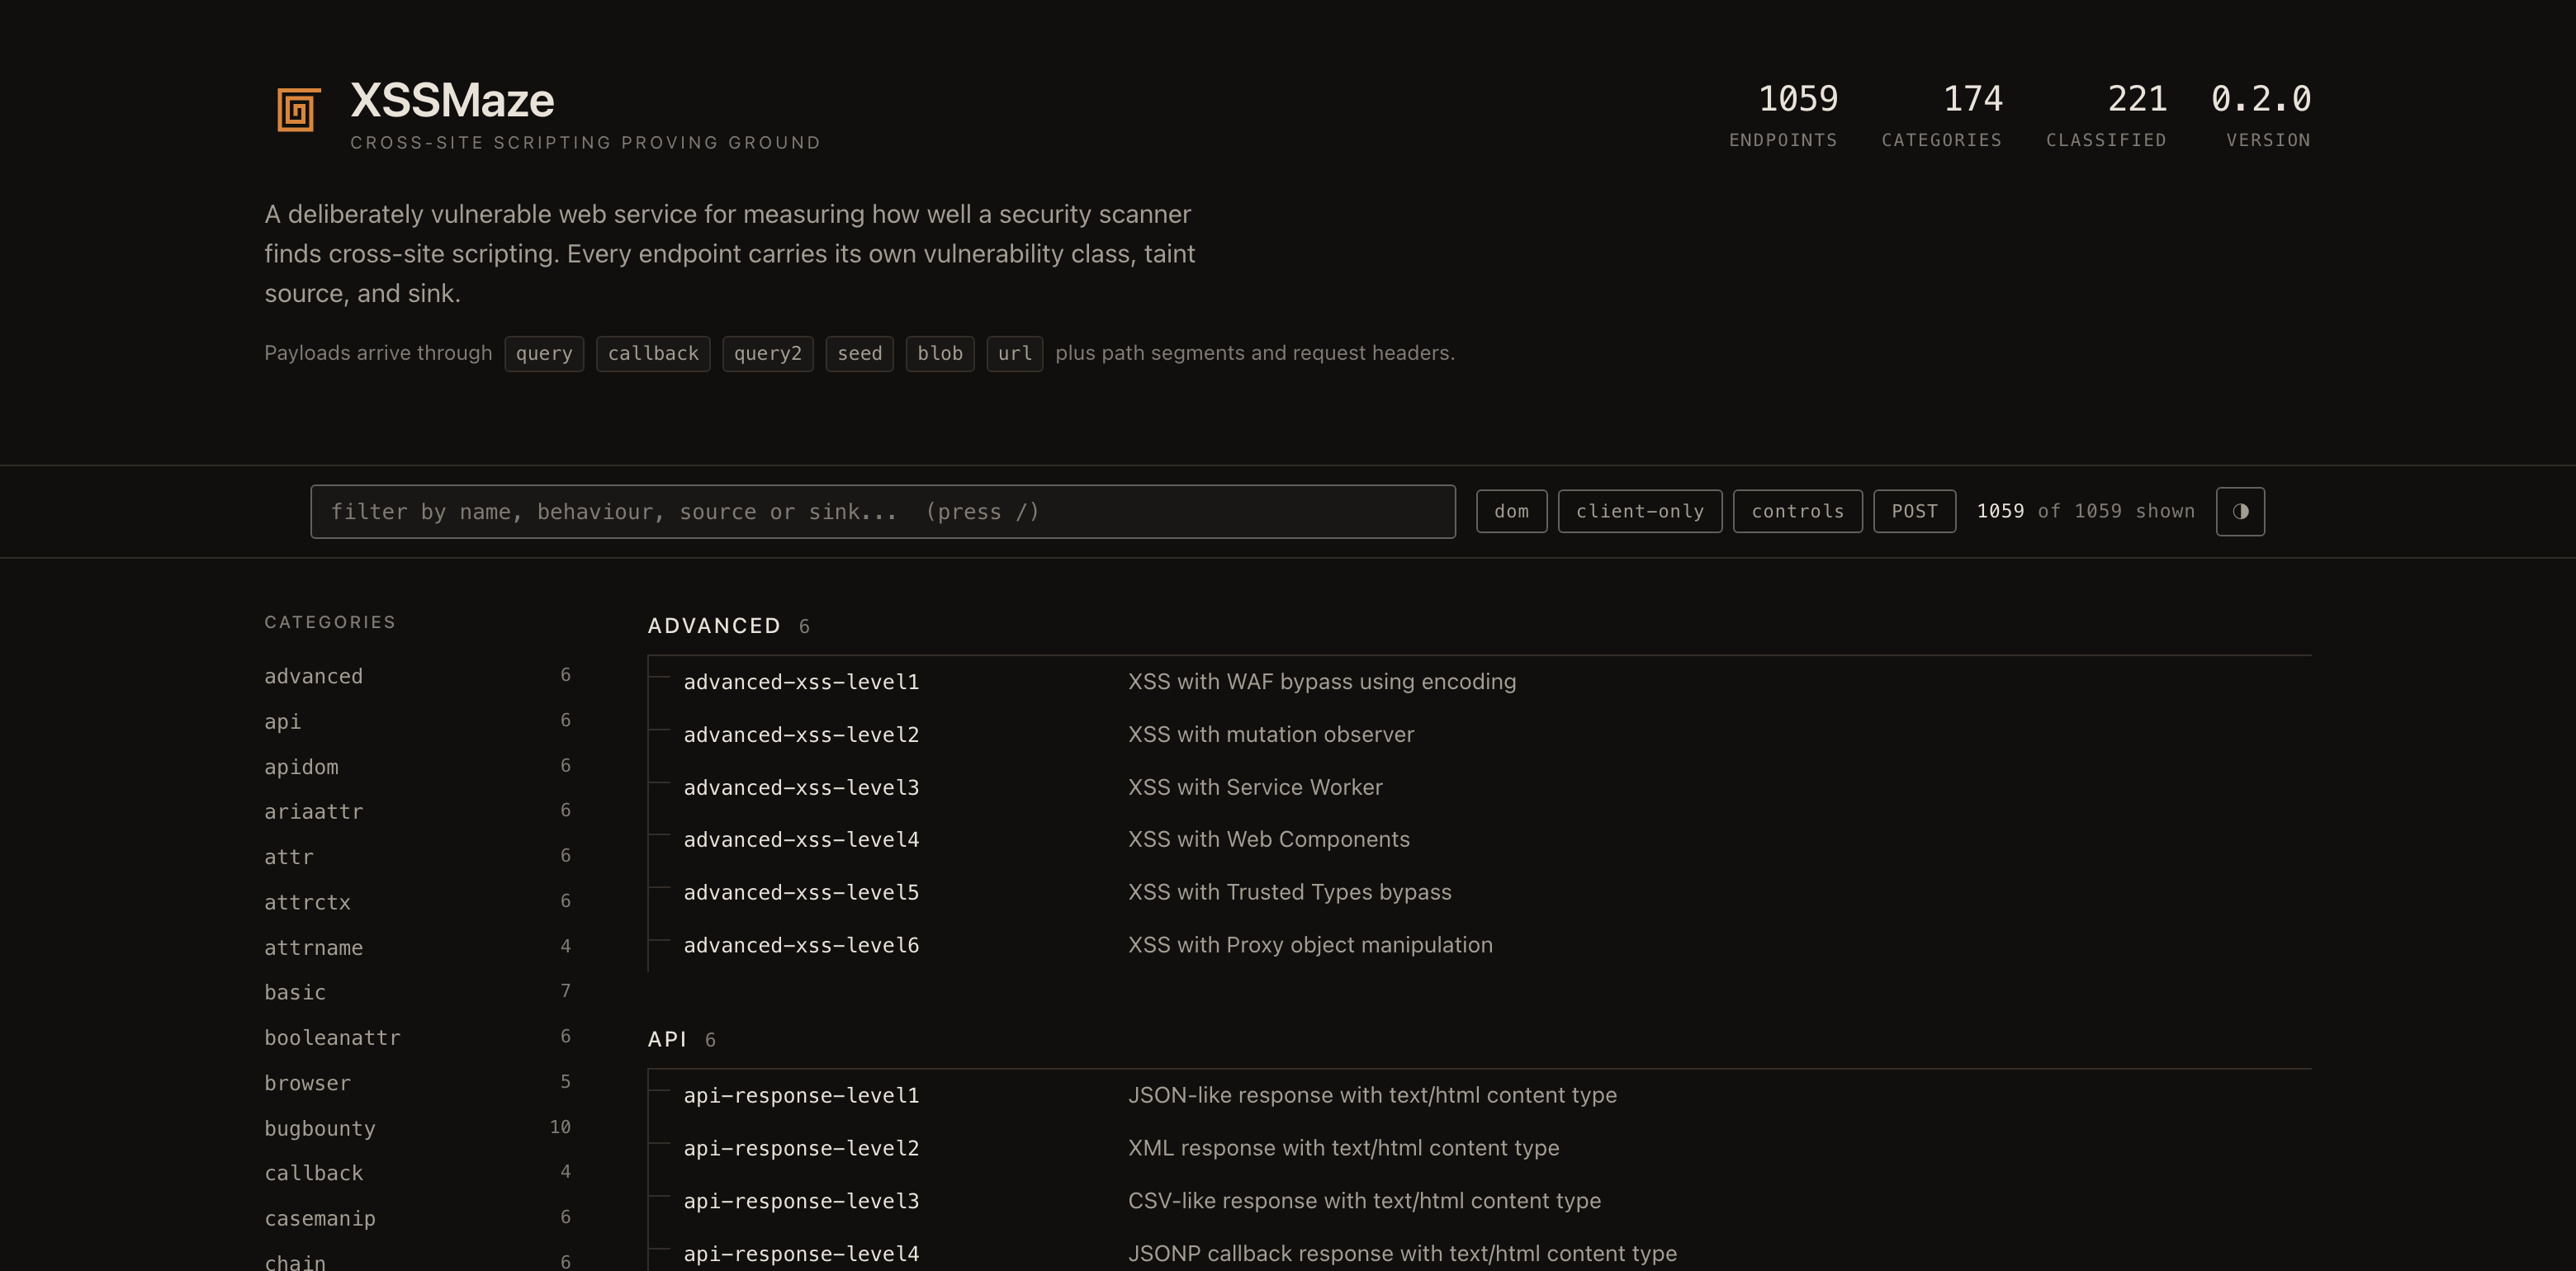The width and height of the screenshot is (2576, 1271).
Task: Click the query parameter tag
Action: pos(544,353)
